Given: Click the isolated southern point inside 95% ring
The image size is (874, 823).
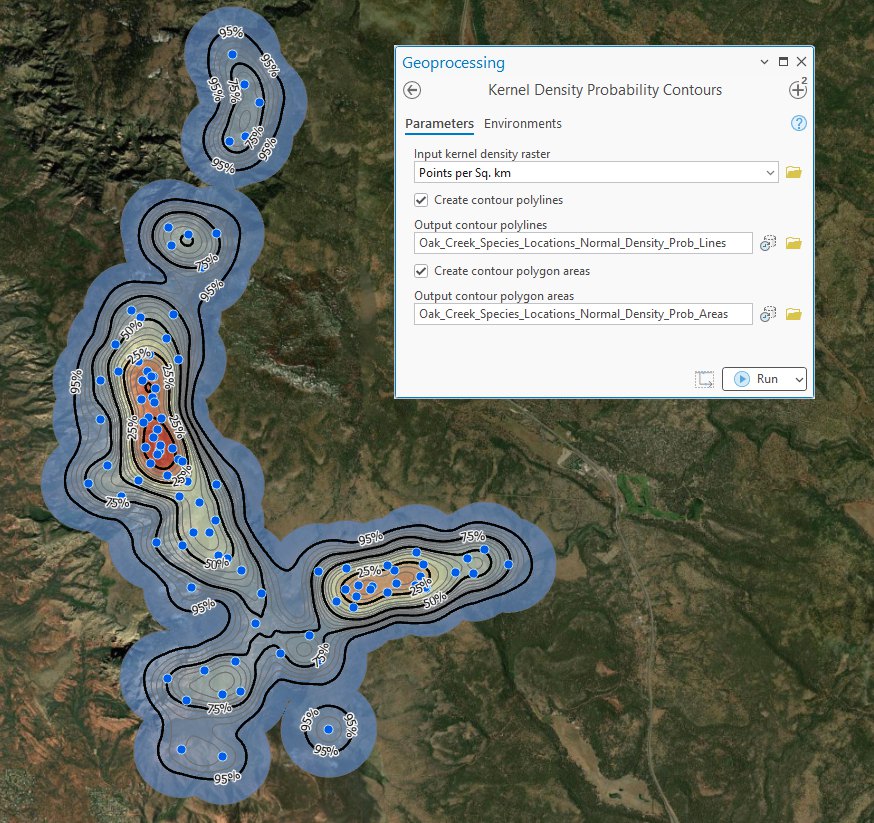Looking at the screenshot, I should [328, 729].
